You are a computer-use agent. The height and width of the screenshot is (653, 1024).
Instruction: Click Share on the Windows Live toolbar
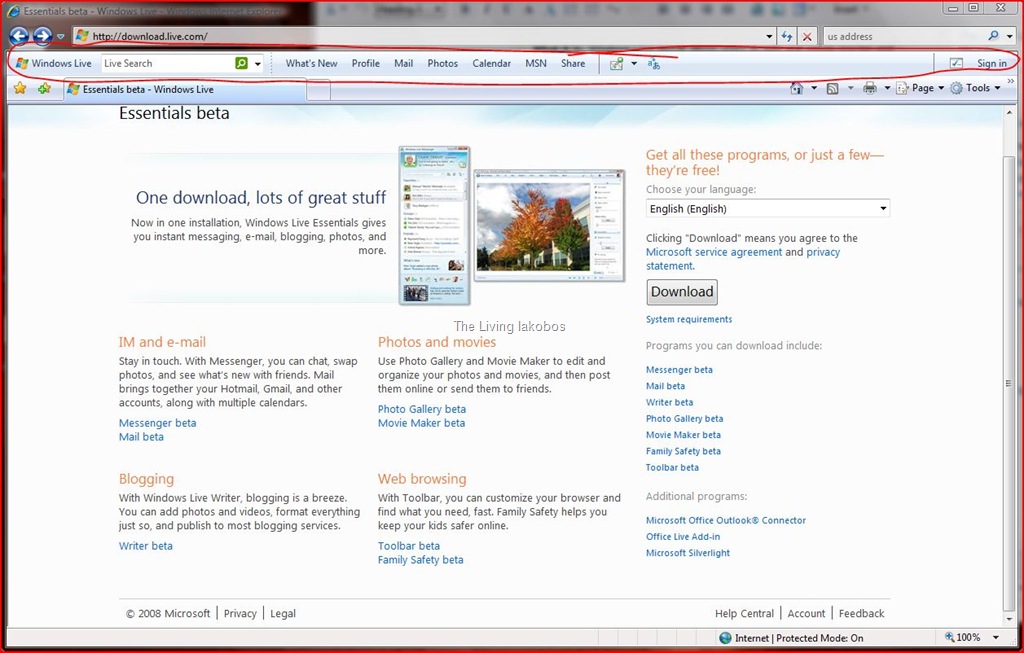(x=573, y=63)
